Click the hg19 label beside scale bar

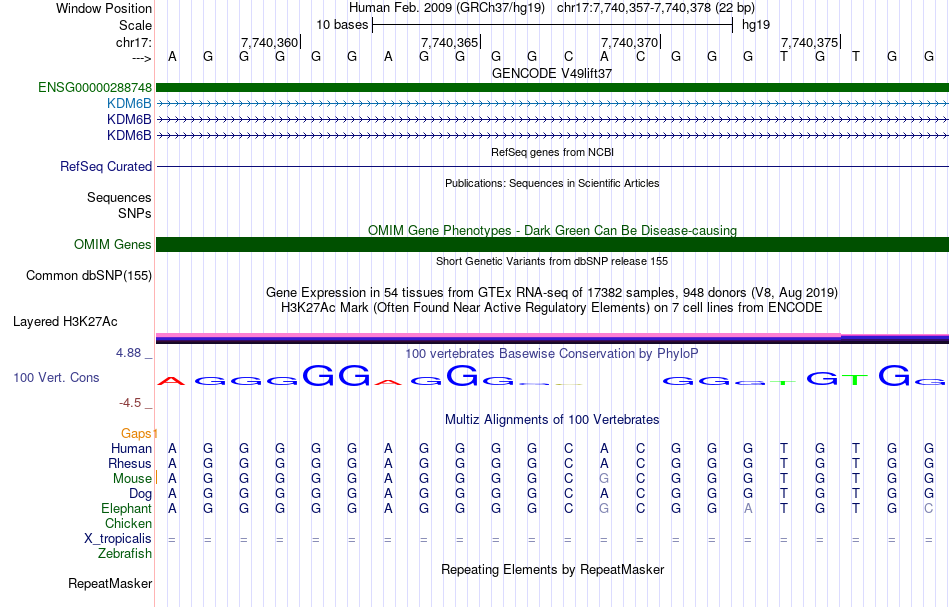click(x=756, y=25)
